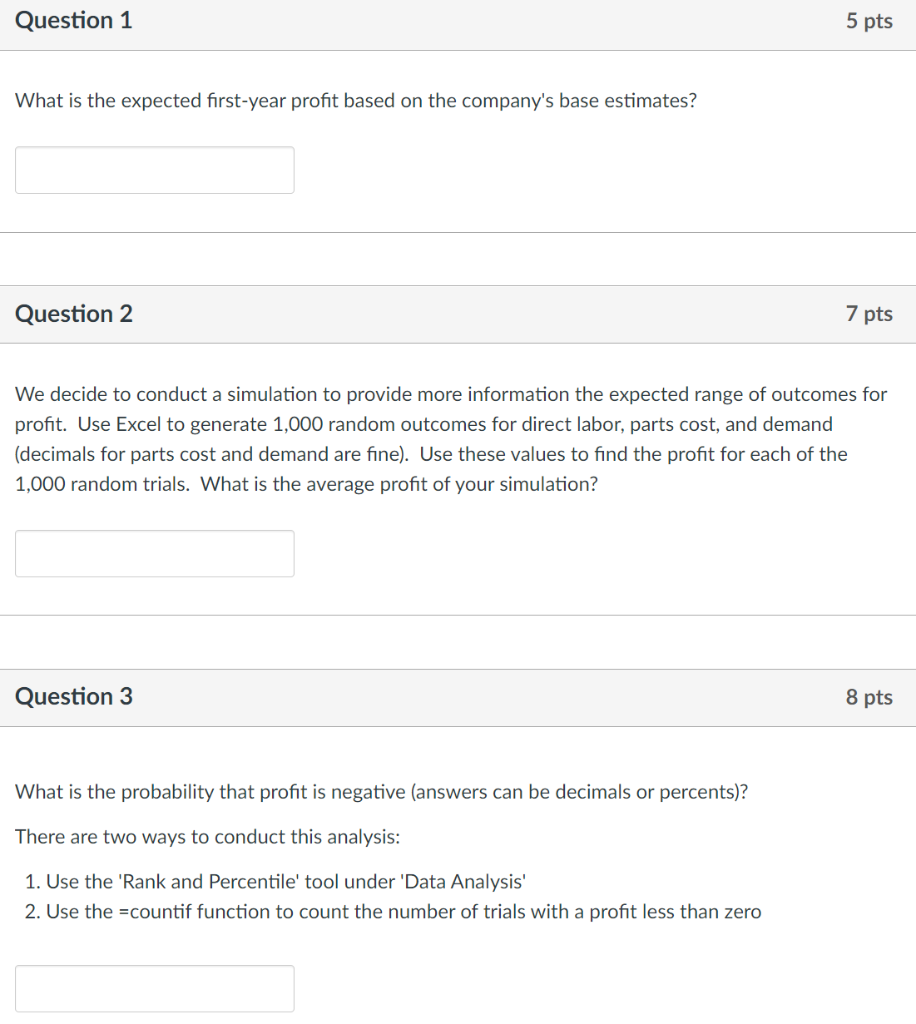Click the answer field for Question 3
The height and width of the screenshot is (1024, 916).
pos(154,988)
